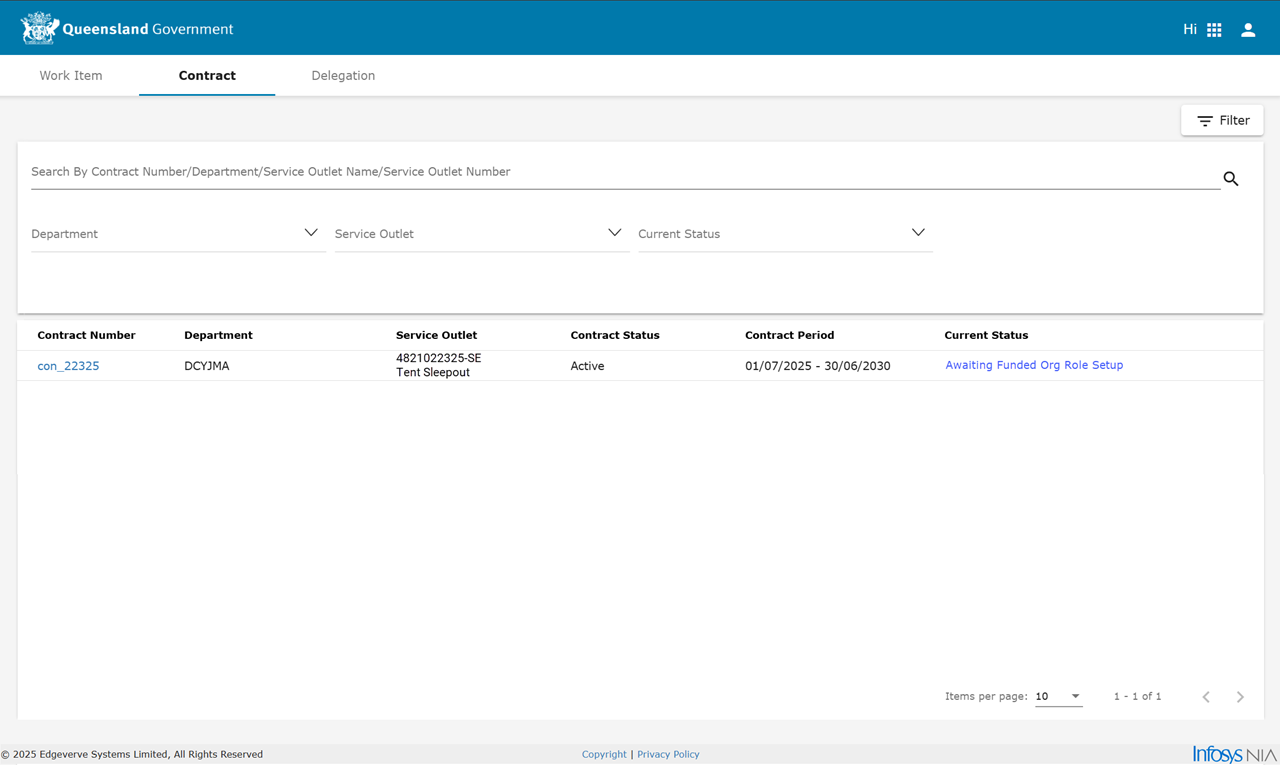Open contract con_22325 link
Image resolution: width=1280 pixels, height=766 pixels.
68,366
